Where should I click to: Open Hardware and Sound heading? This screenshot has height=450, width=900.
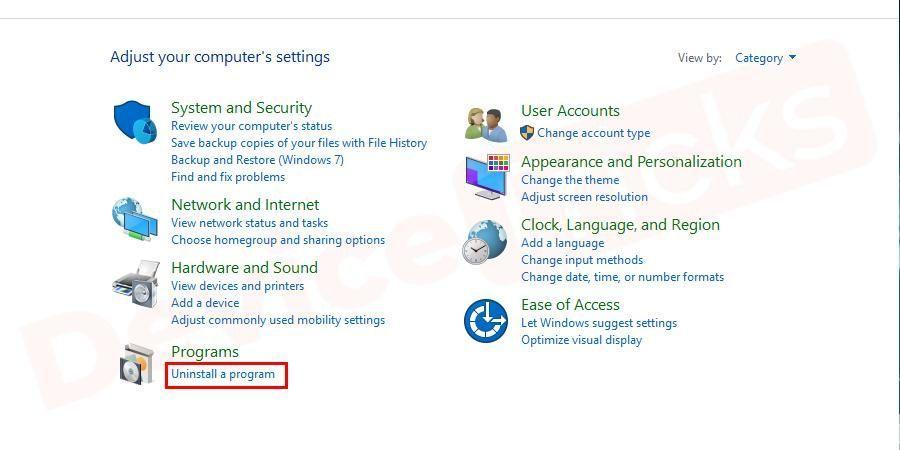pyautogui.click(x=244, y=267)
